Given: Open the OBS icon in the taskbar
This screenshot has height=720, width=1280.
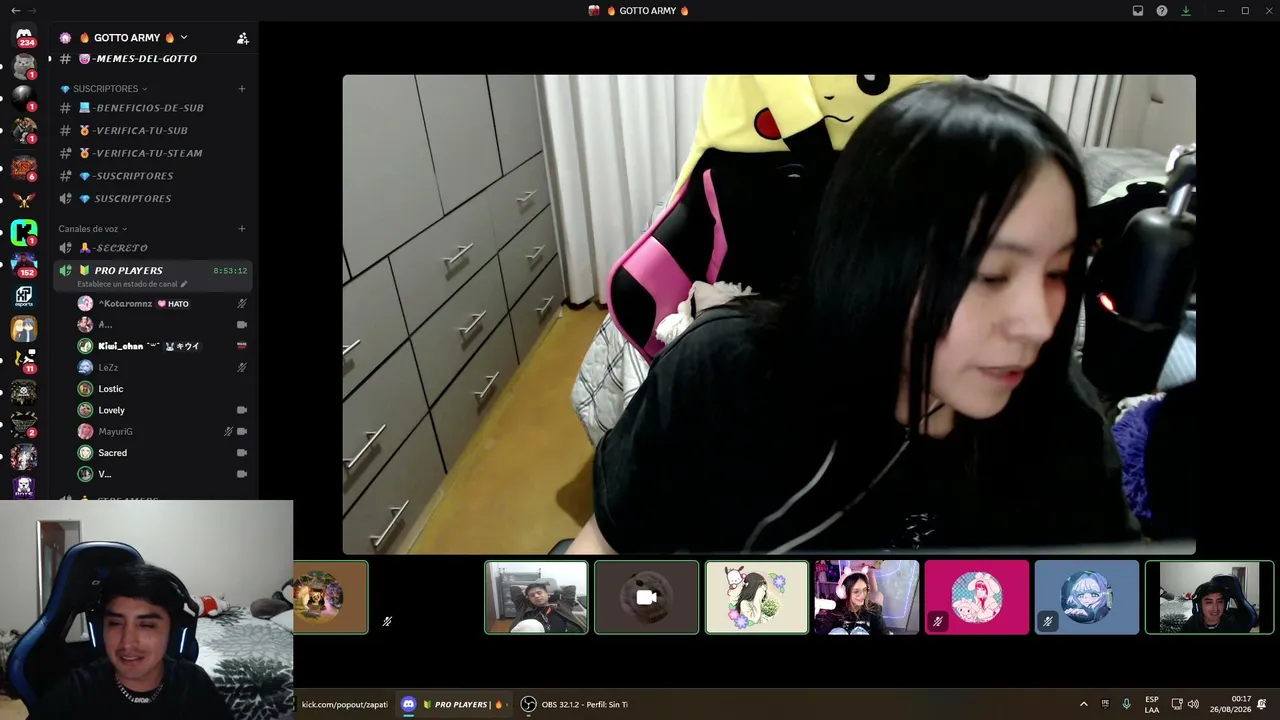Looking at the screenshot, I should [528, 704].
